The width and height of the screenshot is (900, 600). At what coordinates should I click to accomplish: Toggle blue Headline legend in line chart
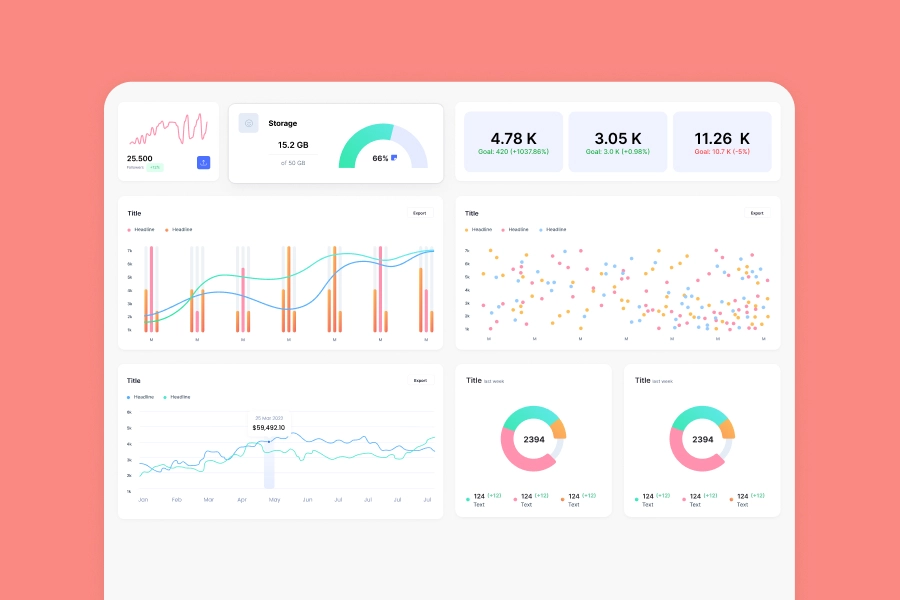[141, 397]
